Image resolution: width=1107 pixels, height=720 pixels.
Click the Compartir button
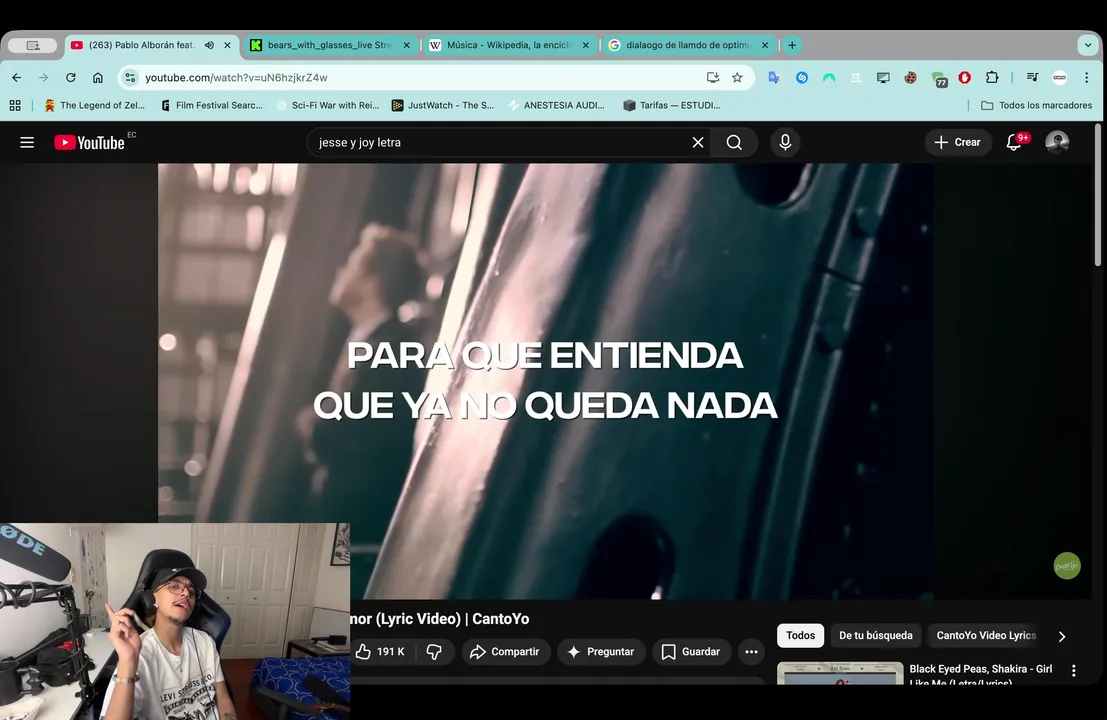coord(505,652)
